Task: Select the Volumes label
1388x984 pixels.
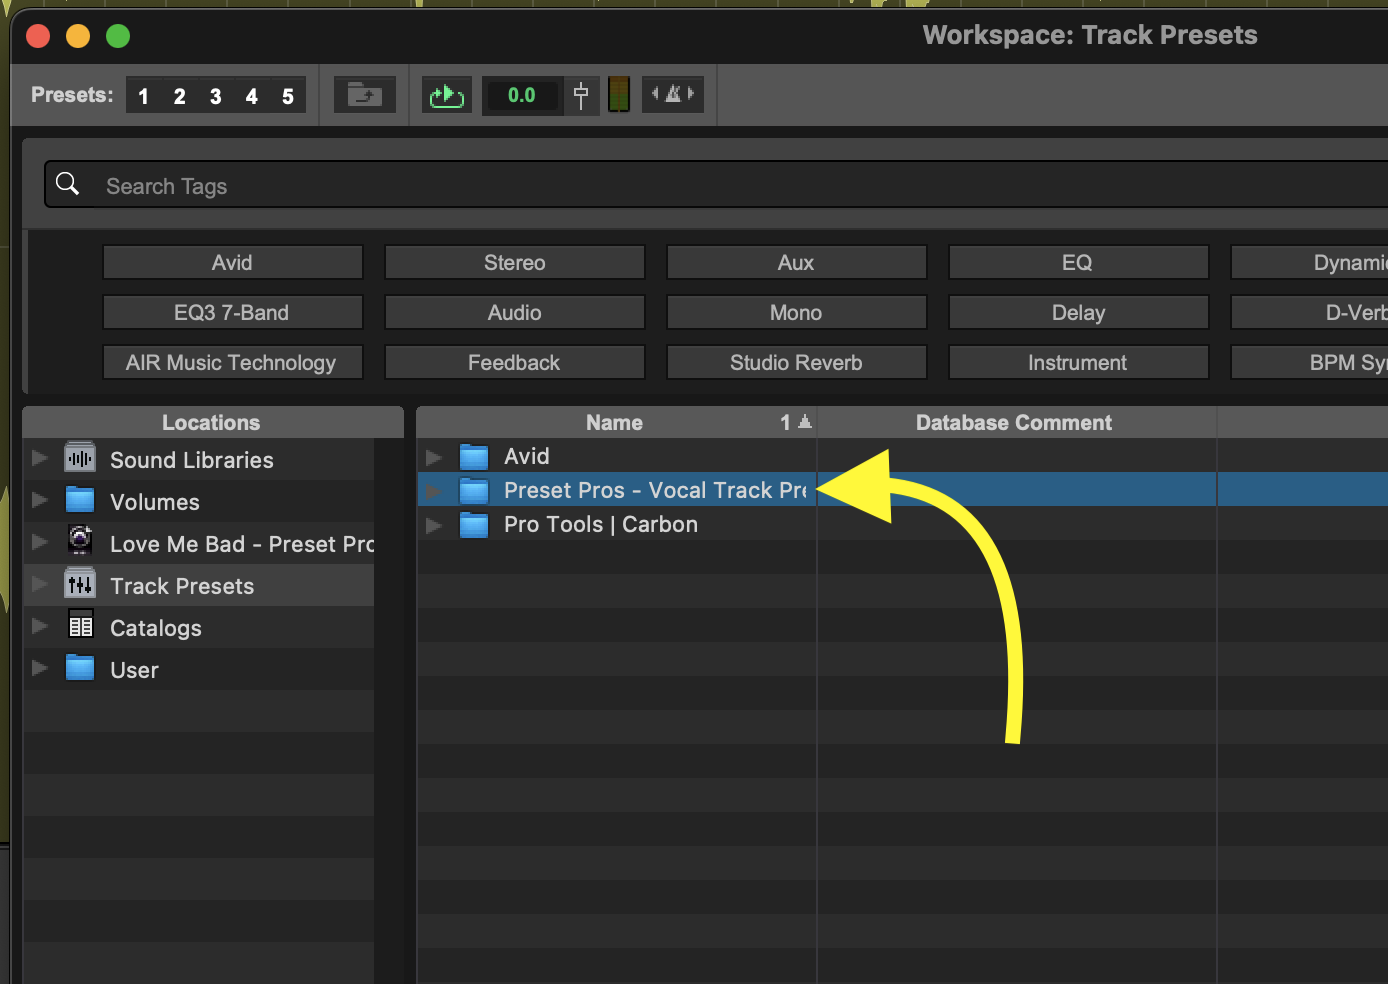Action: [x=155, y=502]
